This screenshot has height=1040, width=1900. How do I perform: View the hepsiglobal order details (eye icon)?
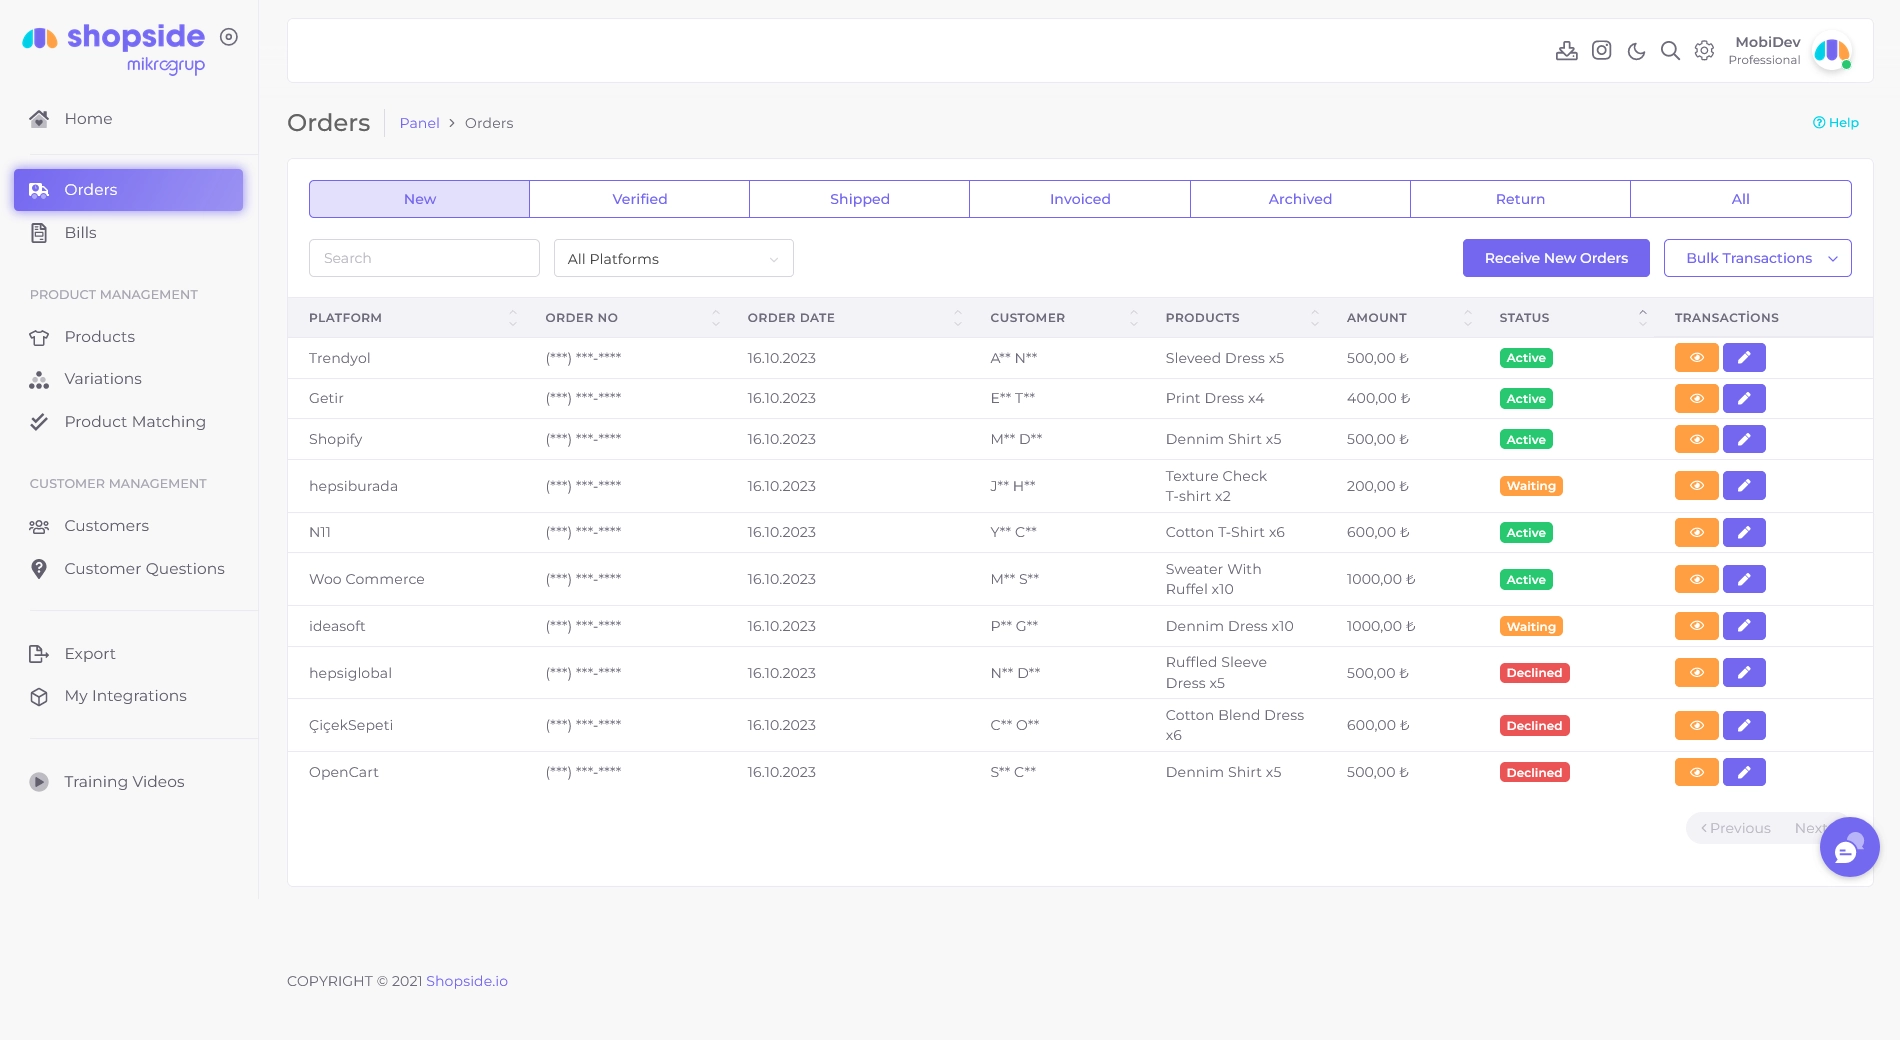click(1696, 673)
